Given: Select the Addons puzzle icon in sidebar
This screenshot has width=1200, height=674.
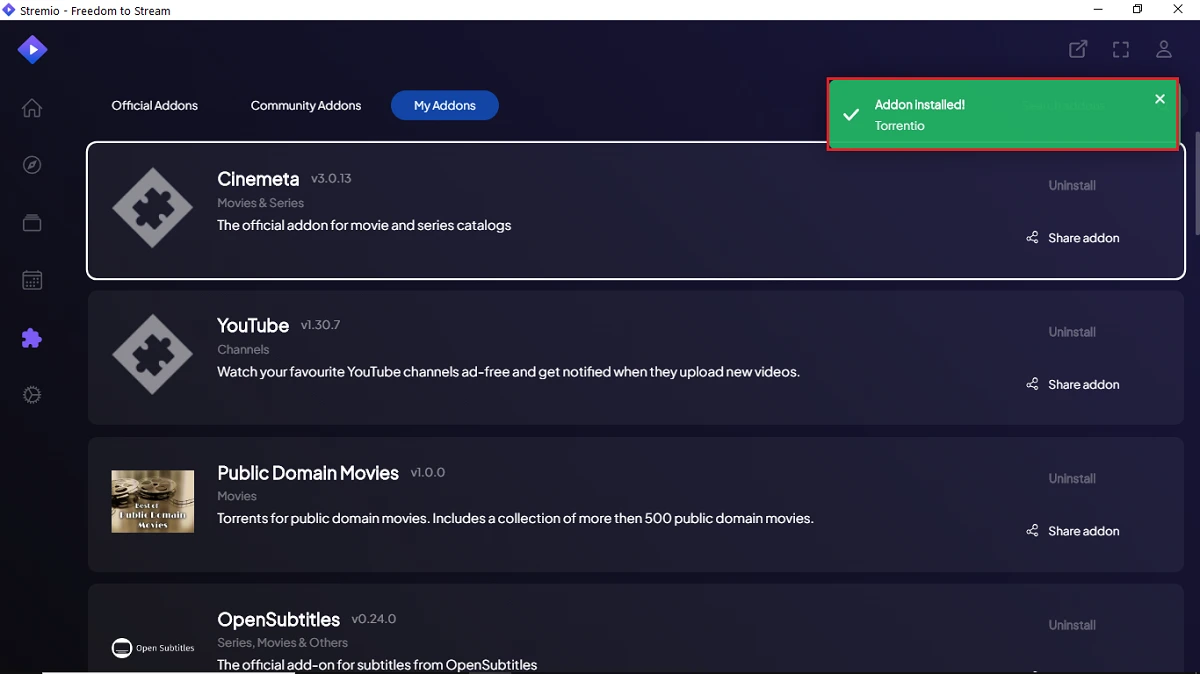Looking at the screenshot, I should pyautogui.click(x=32, y=339).
